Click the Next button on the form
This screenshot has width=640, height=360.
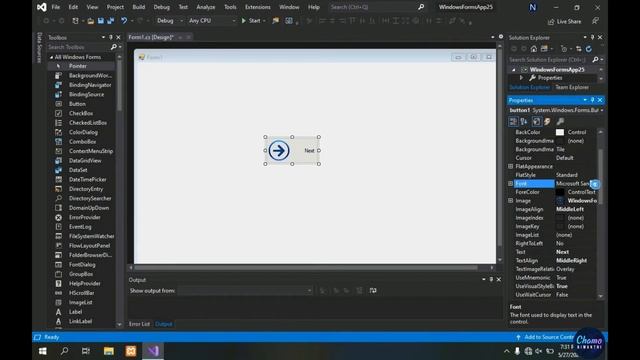coord(292,151)
